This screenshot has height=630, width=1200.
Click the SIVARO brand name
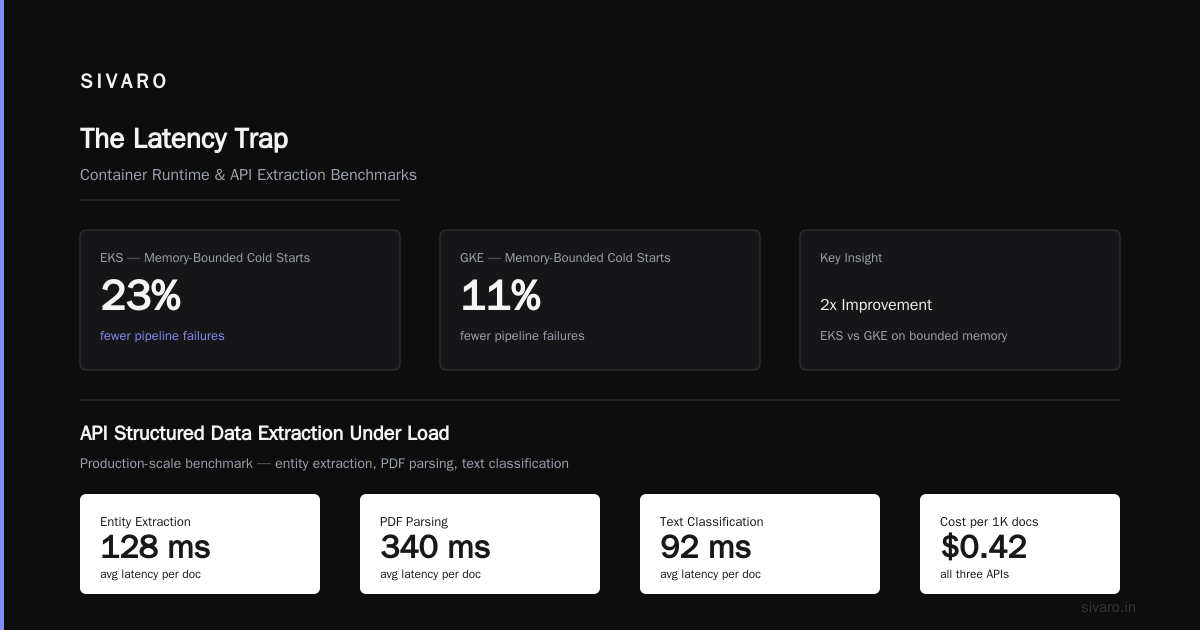tap(124, 82)
